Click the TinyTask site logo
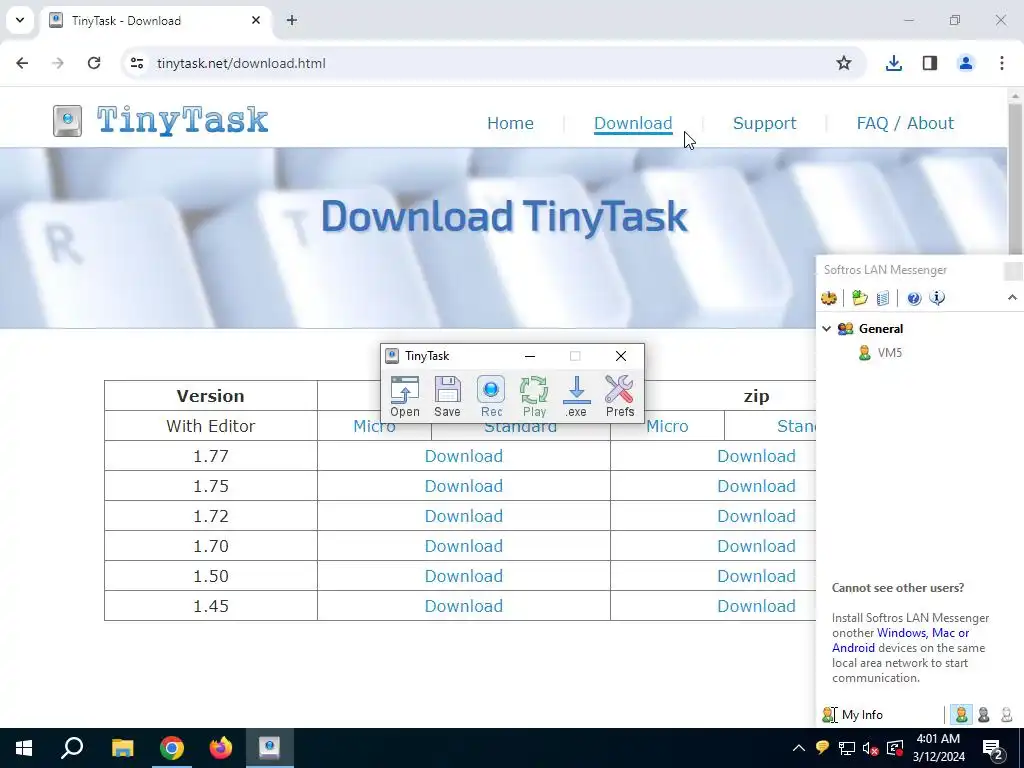Screen dimensions: 1024x768 point(161,120)
